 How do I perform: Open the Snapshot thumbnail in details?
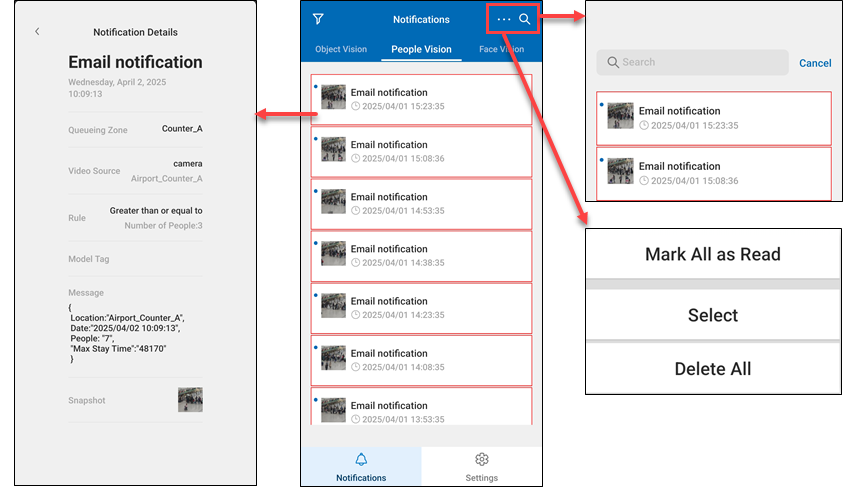[190, 400]
